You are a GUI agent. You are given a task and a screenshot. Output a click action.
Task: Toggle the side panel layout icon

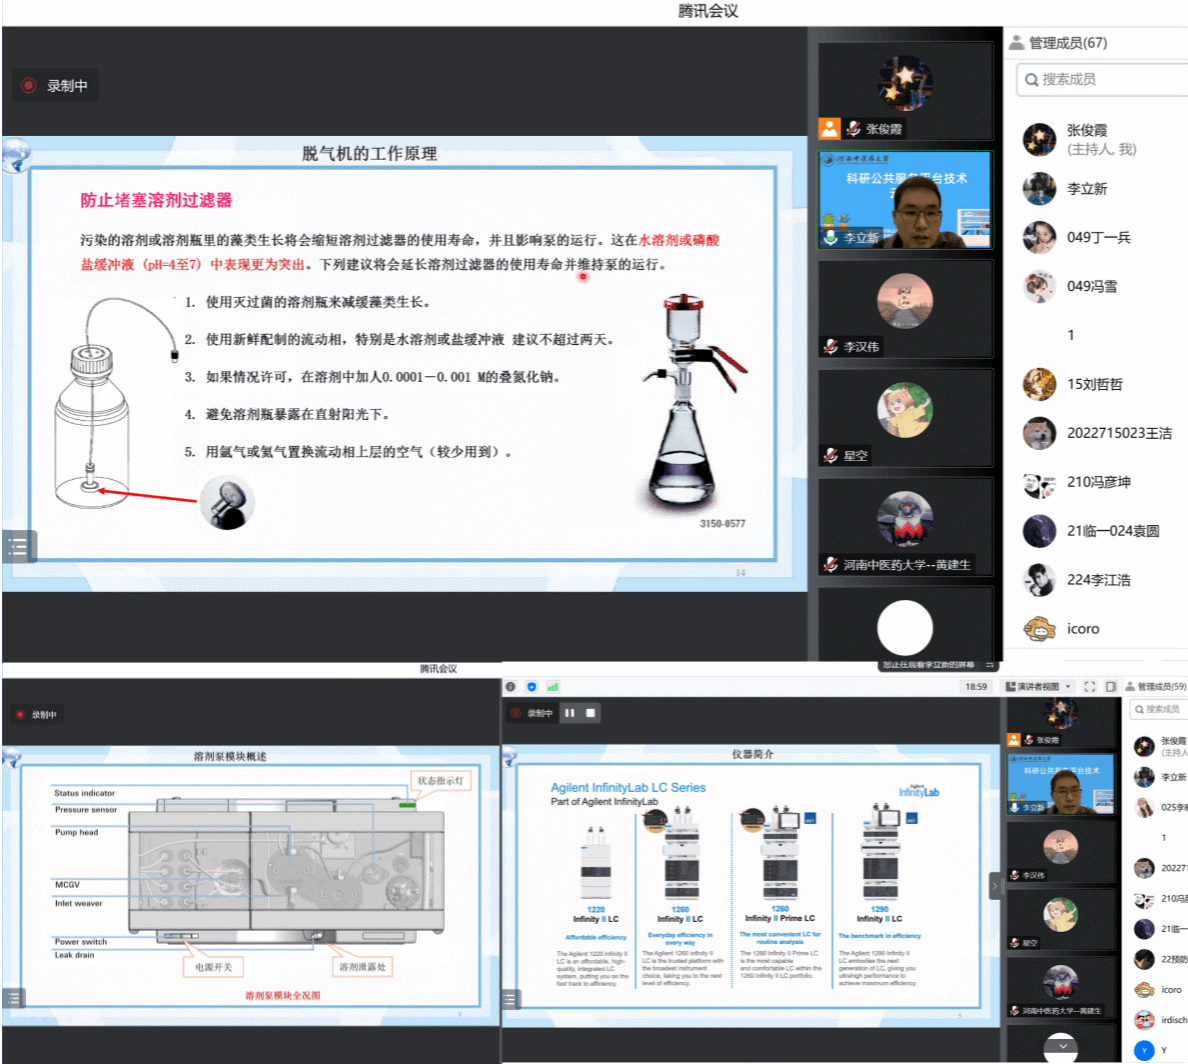1110,687
